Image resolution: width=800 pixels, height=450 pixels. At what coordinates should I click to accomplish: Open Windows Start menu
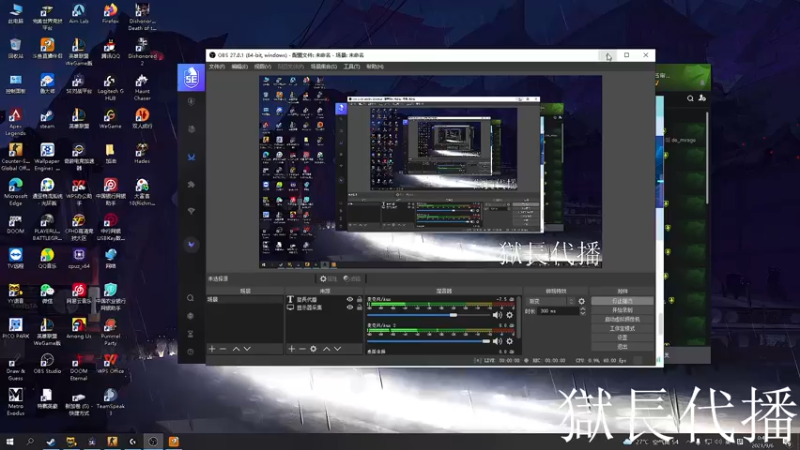(x=9, y=442)
